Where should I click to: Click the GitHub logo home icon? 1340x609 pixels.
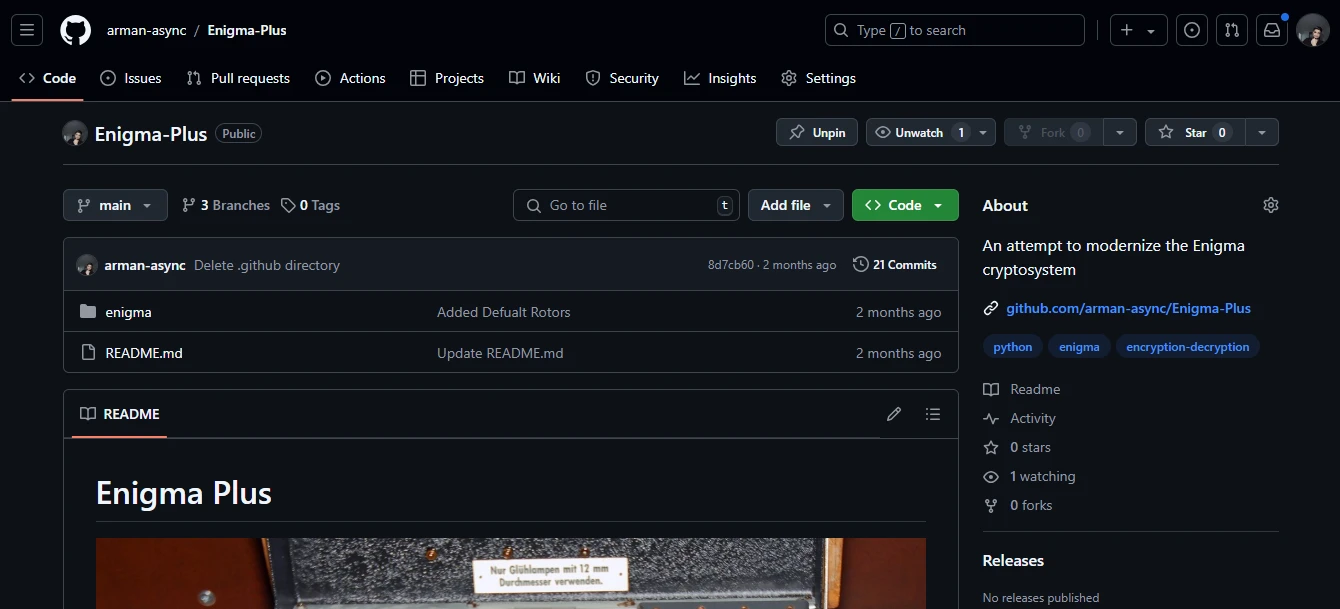(75, 30)
